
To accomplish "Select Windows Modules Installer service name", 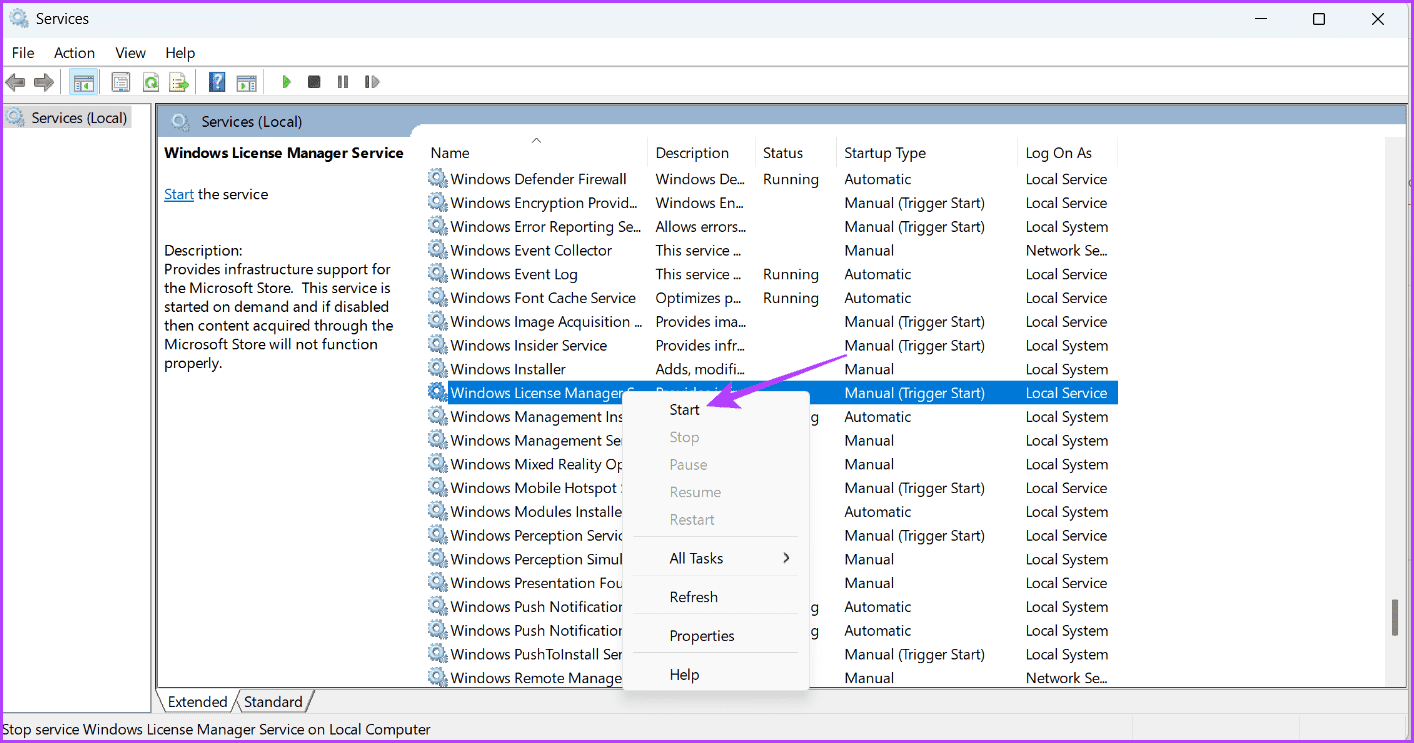I will tap(536, 512).
